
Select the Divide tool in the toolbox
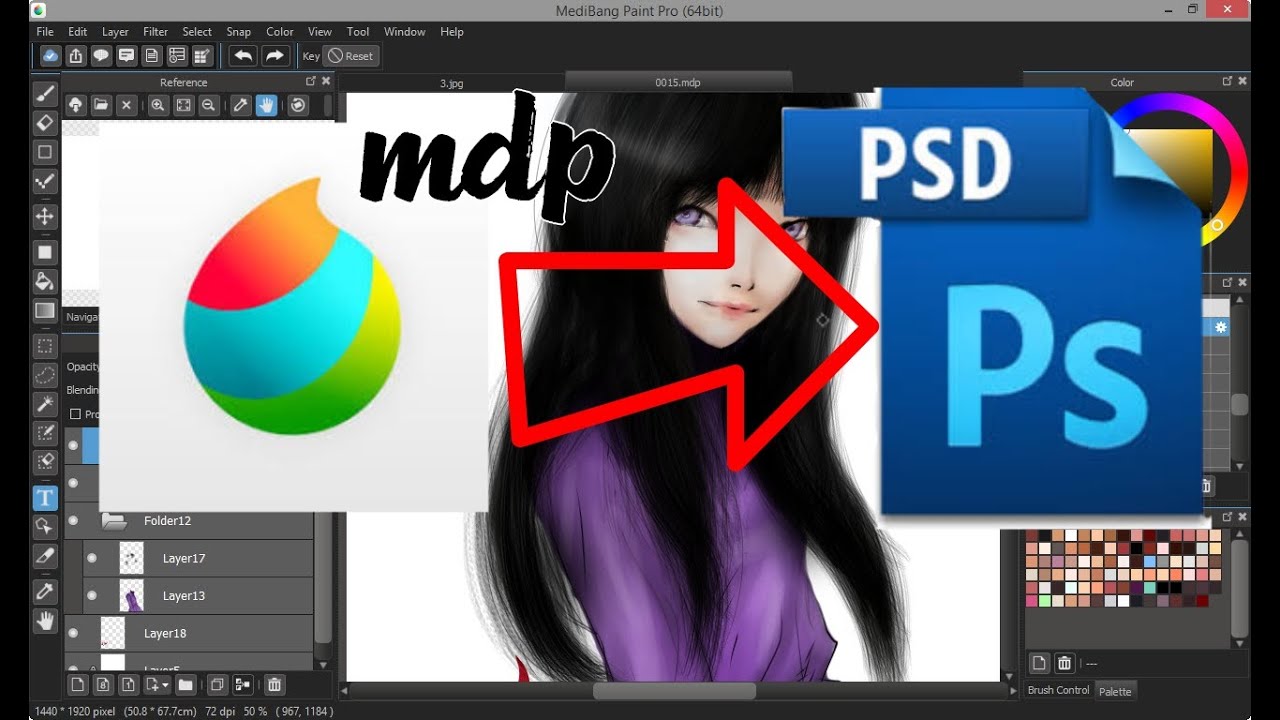(45, 555)
